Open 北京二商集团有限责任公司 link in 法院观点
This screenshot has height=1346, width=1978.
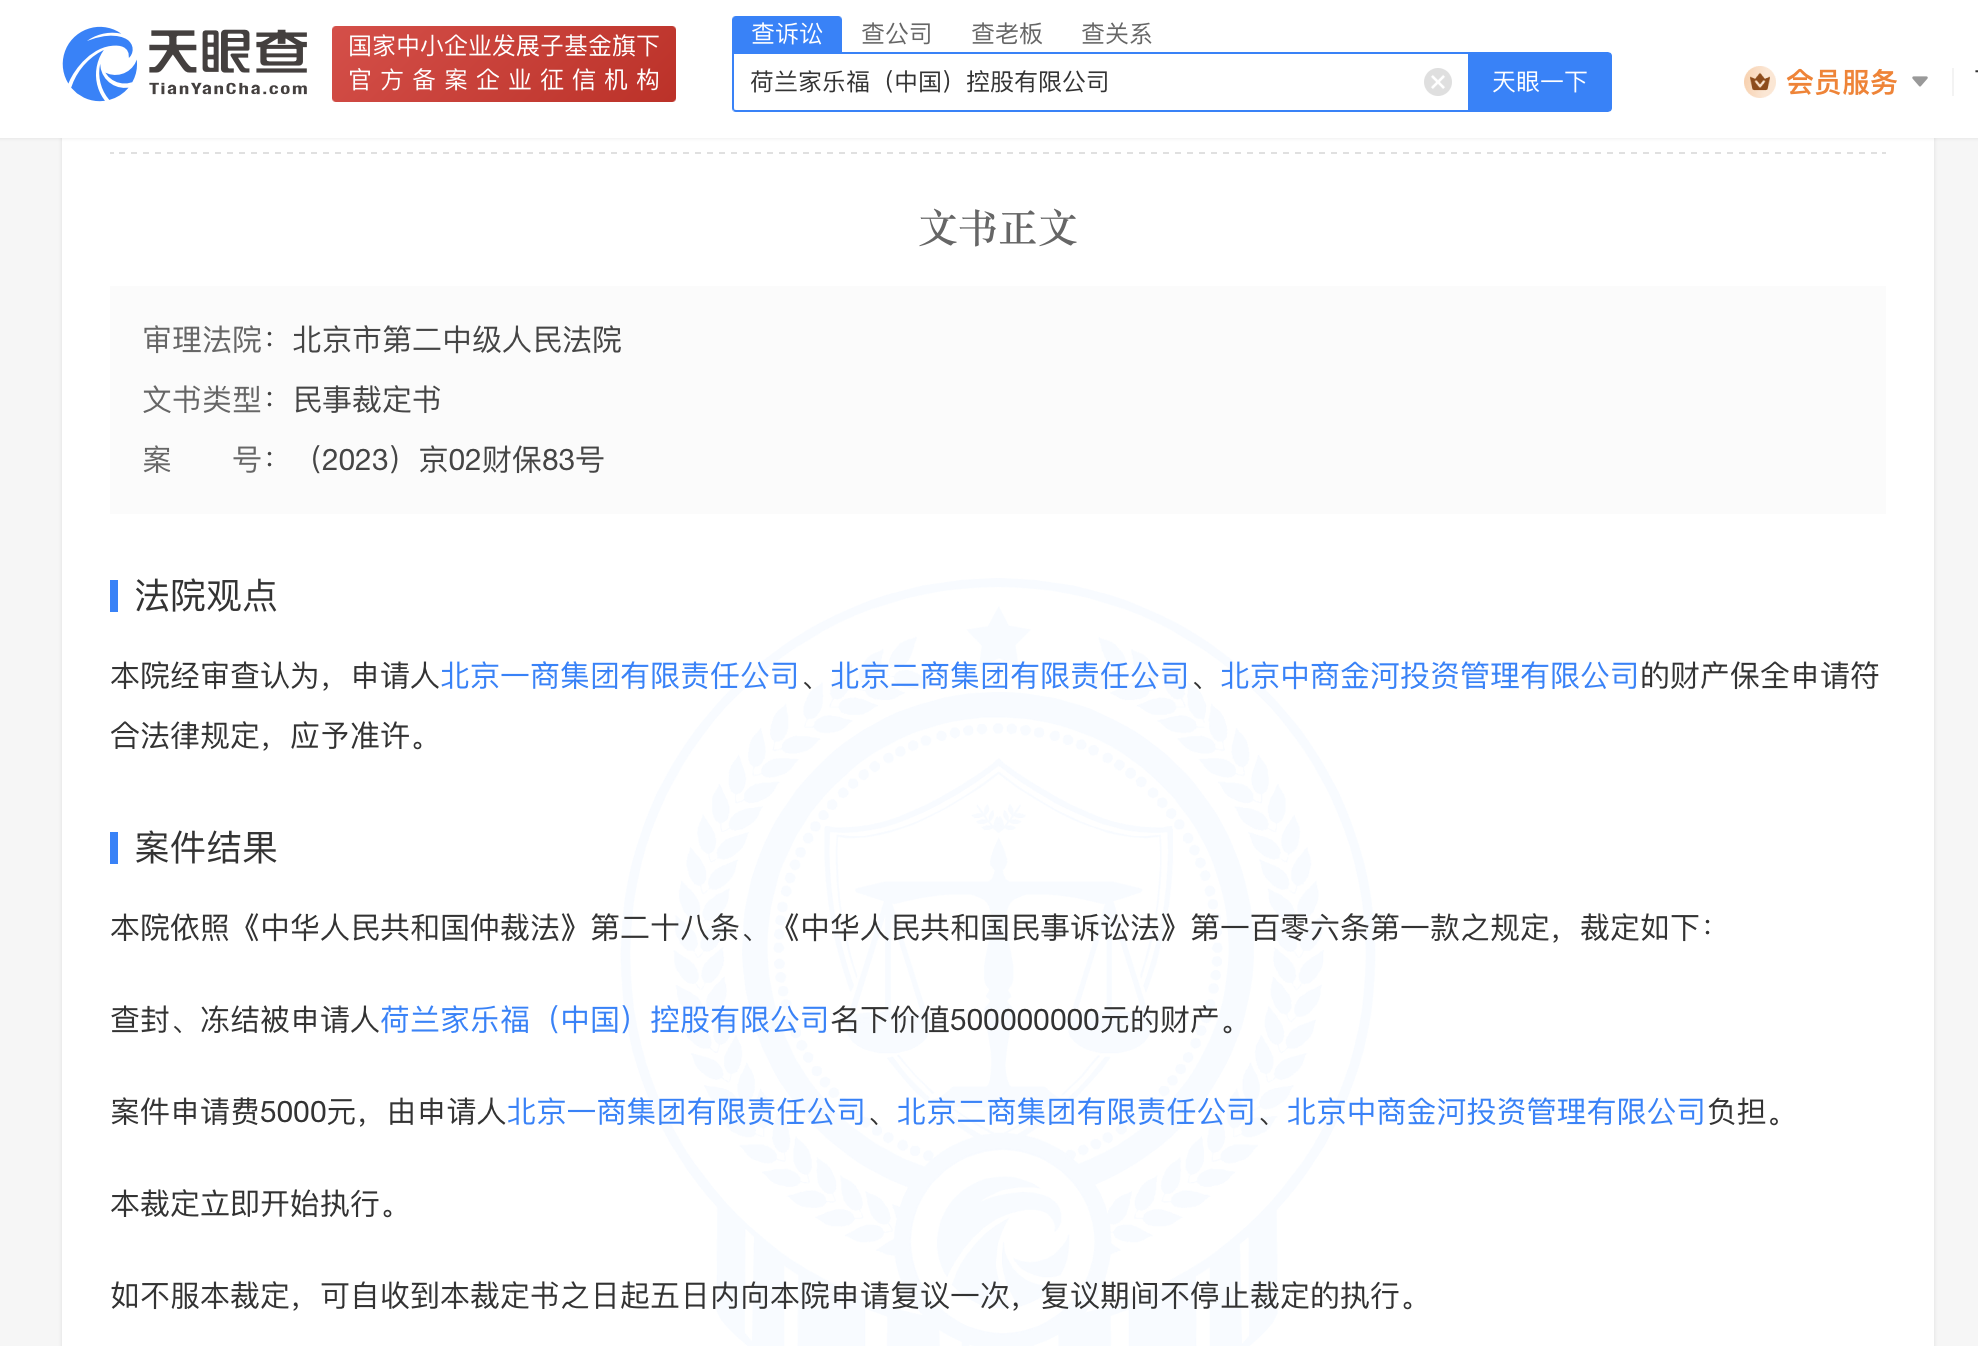tap(1009, 676)
